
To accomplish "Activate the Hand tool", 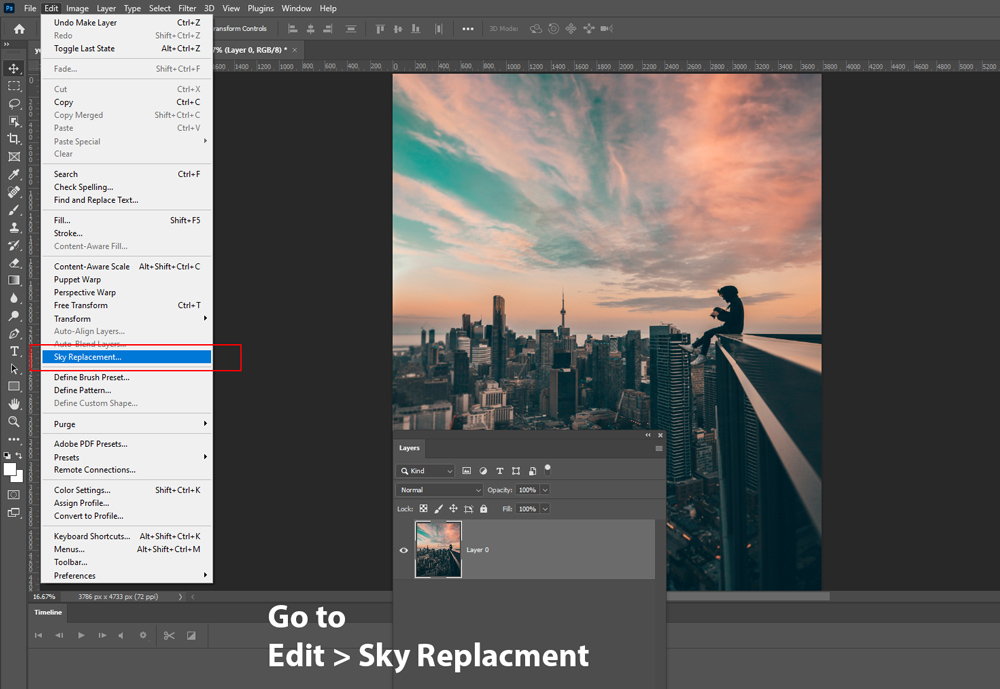I will pos(14,404).
